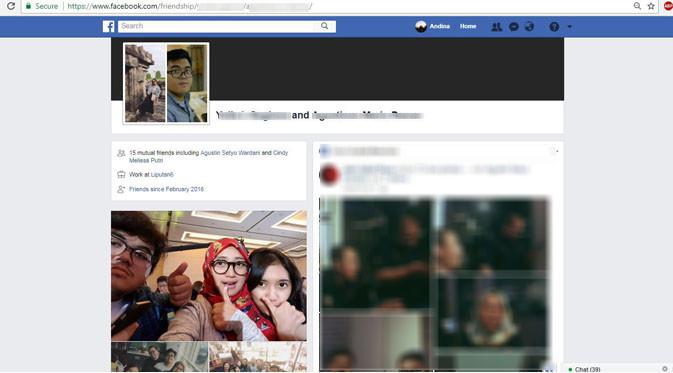Open the Chat (39) bar

pyautogui.click(x=587, y=369)
